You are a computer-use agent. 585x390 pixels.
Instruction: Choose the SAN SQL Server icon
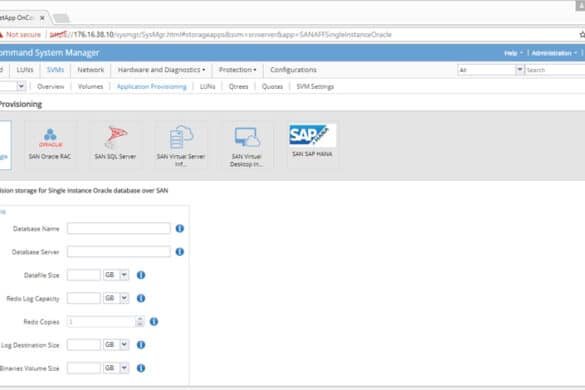pos(115,144)
